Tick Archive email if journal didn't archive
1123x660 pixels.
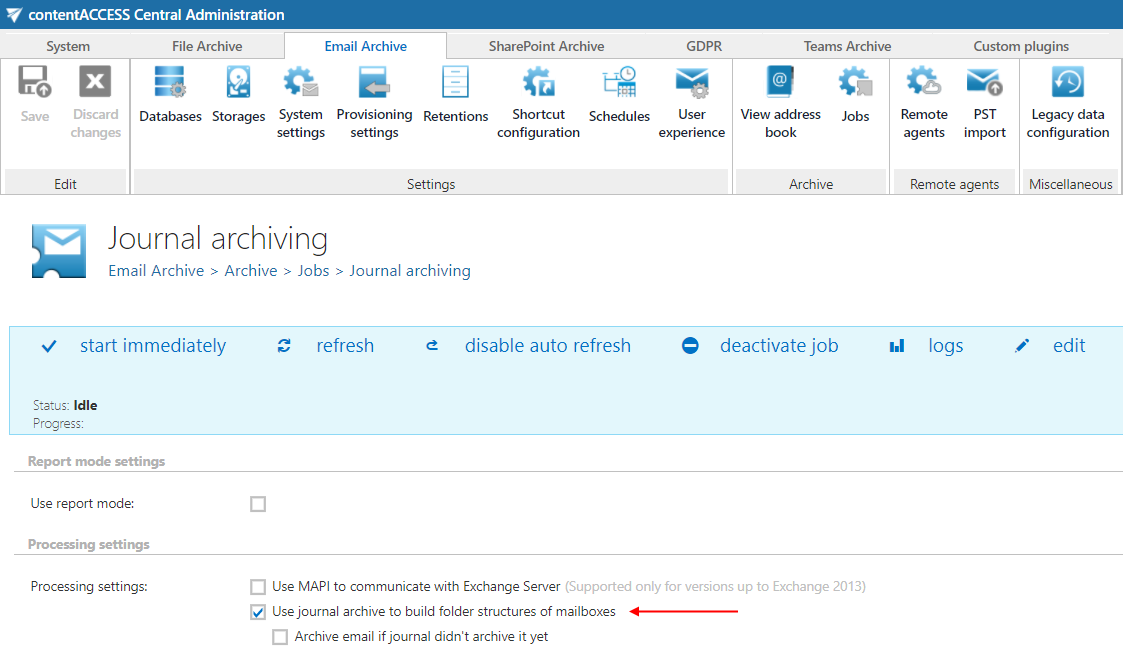coord(280,637)
